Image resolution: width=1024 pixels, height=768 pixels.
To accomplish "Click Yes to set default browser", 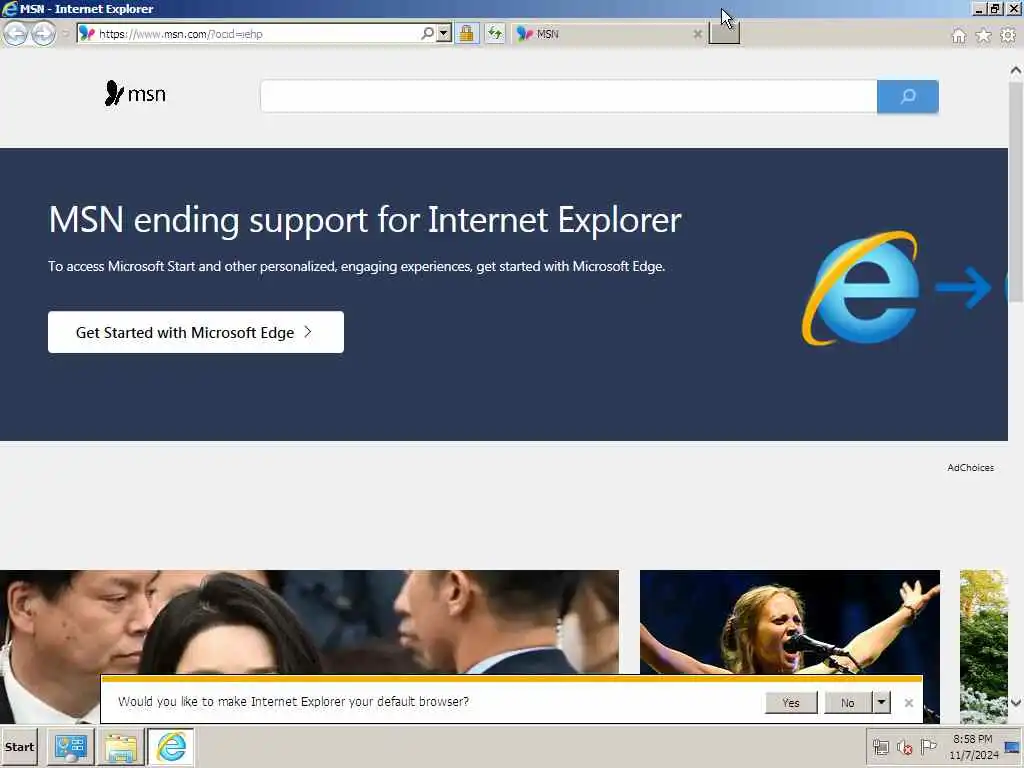I will pyautogui.click(x=791, y=703).
